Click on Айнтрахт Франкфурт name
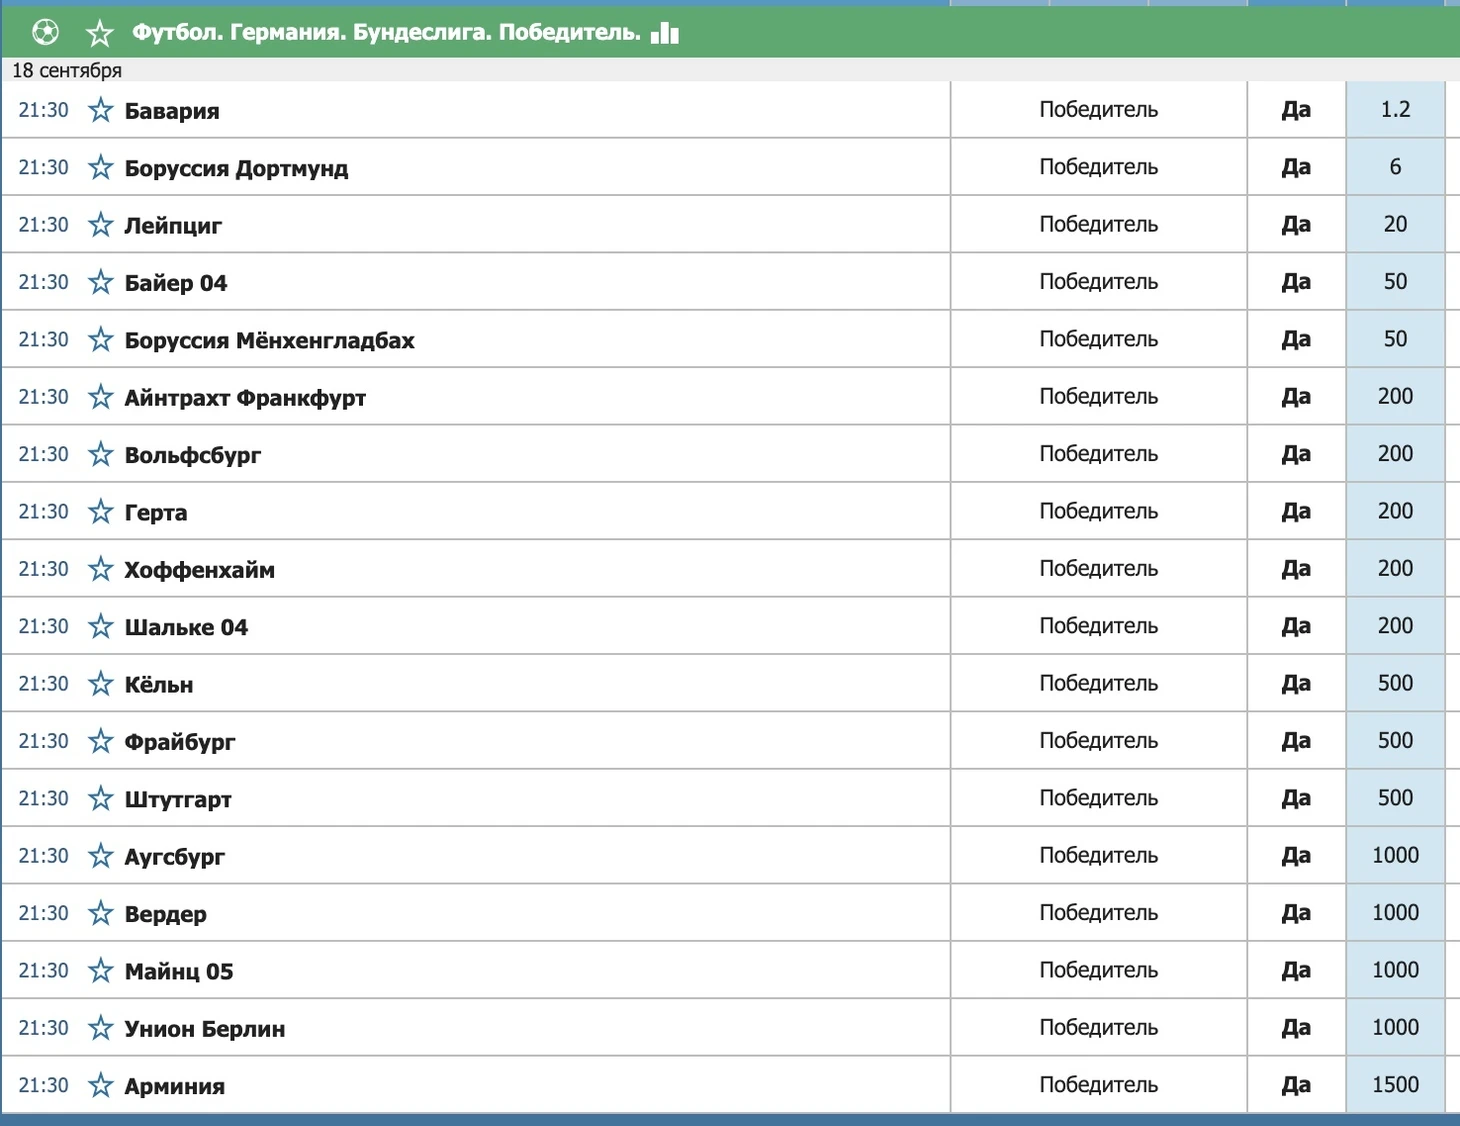 click(x=245, y=398)
